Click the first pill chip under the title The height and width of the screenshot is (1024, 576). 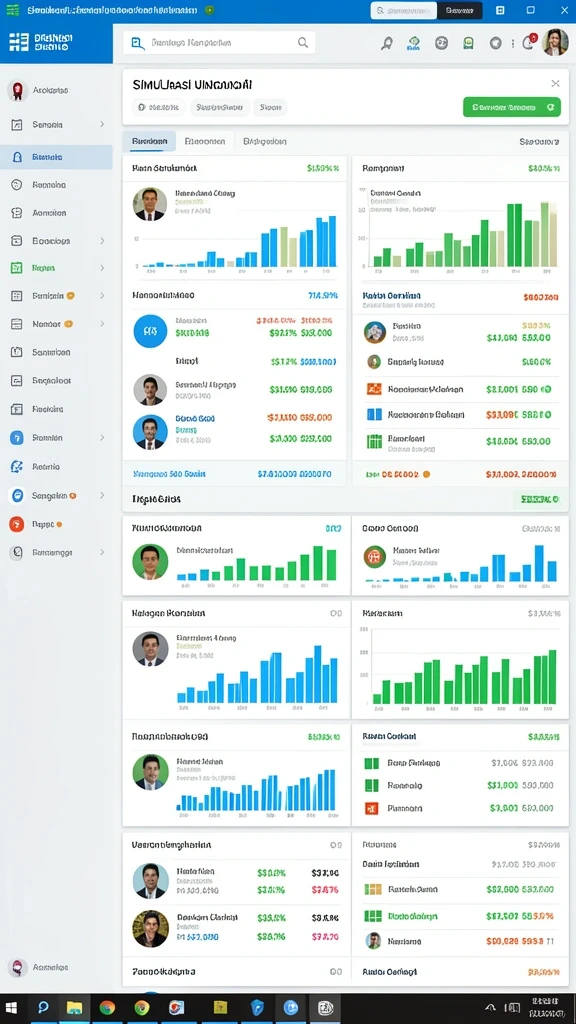[x=157, y=107]
